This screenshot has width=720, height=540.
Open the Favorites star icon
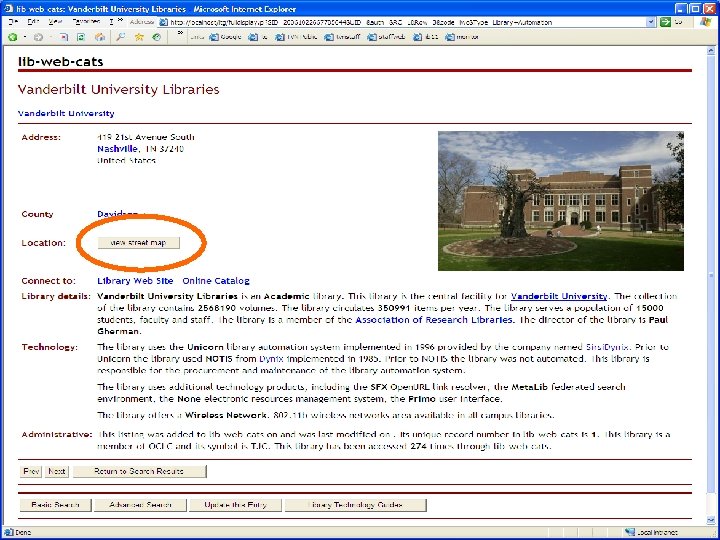tap(139, 37)
